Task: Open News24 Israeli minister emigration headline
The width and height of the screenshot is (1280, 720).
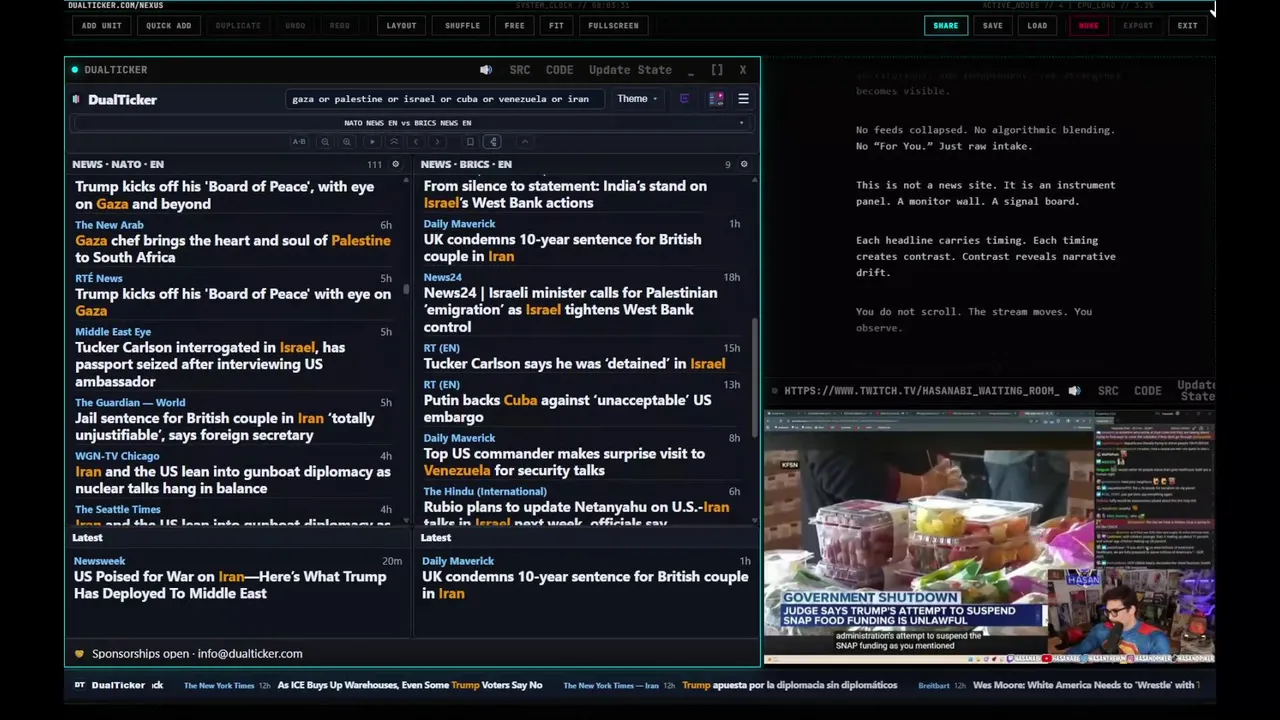Action: (570, 310)
